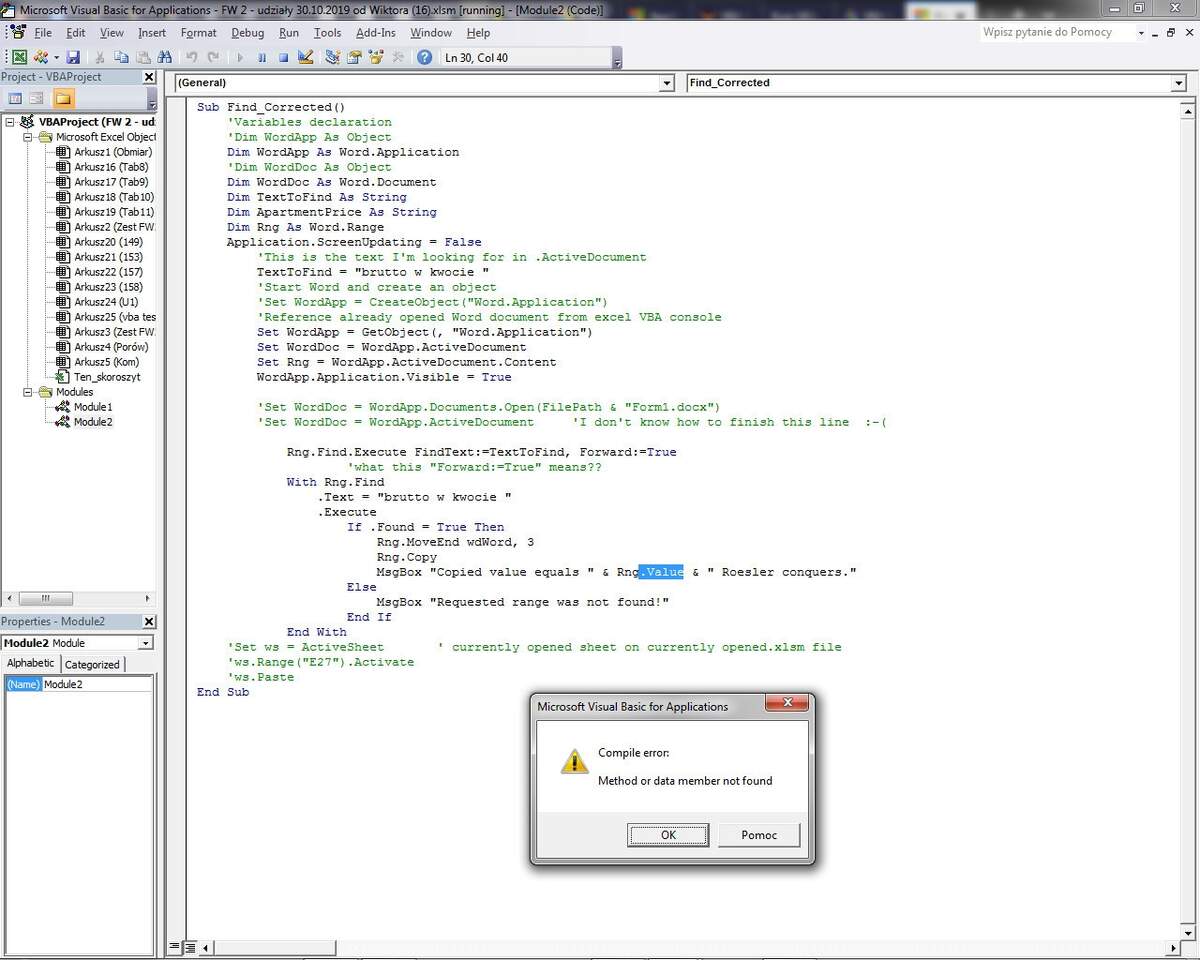Click the Break pause icon
The height and width of the screenshot is (960, 1200).
(x=262, y=58)
